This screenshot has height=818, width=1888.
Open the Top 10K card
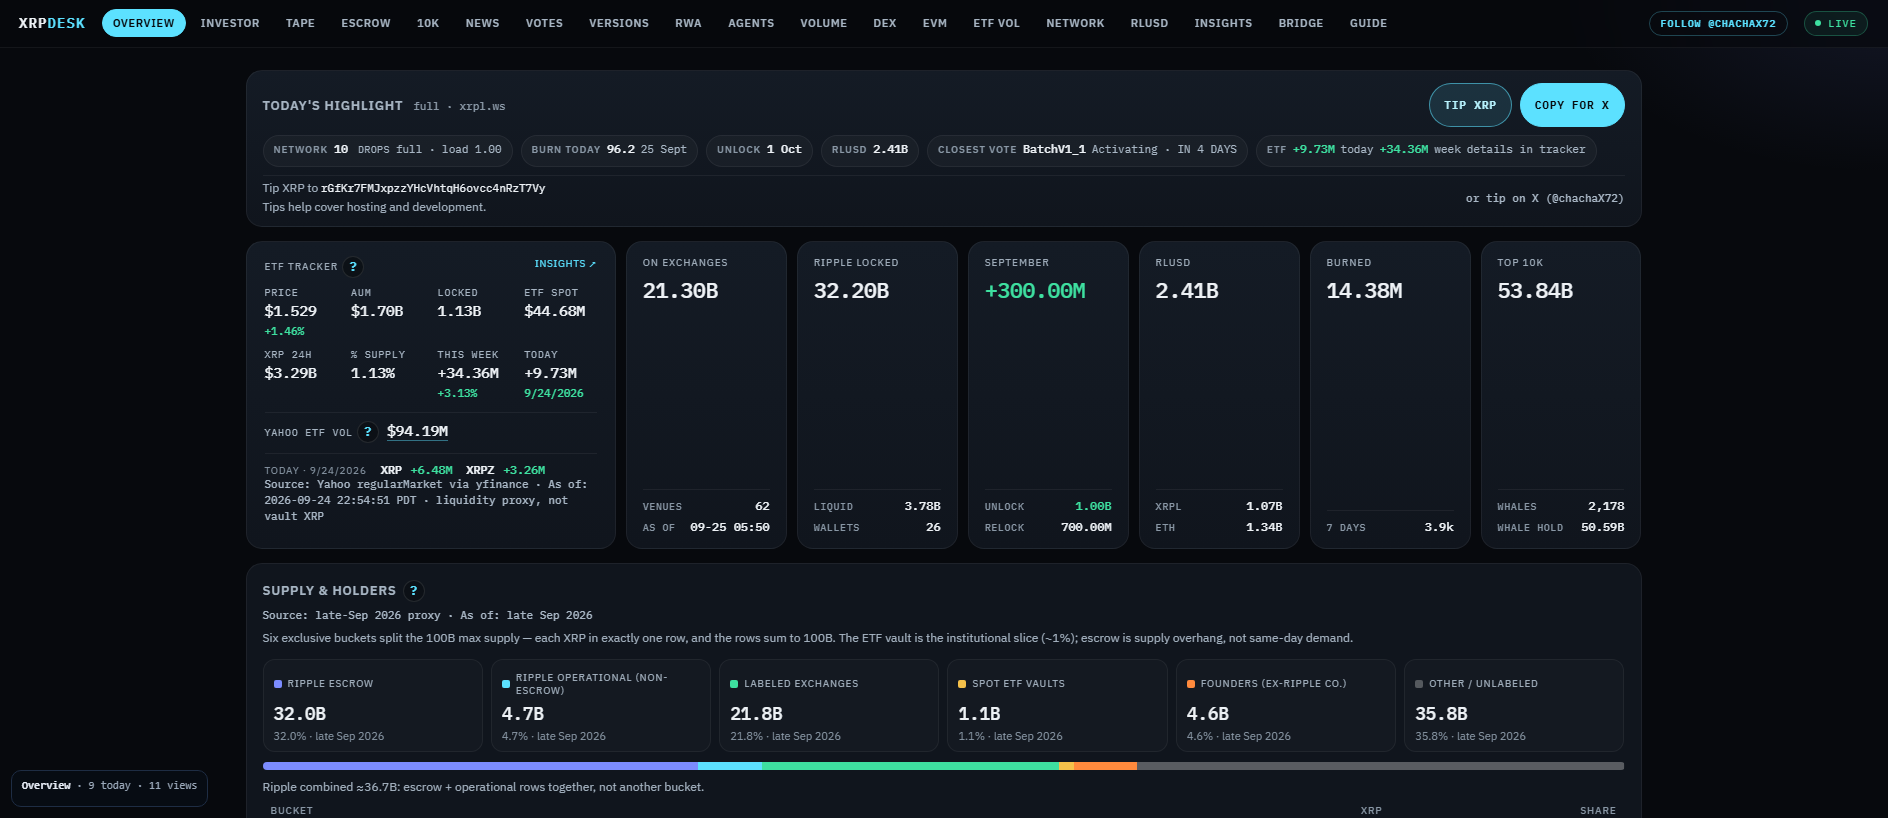click(x=1561, y=395)
